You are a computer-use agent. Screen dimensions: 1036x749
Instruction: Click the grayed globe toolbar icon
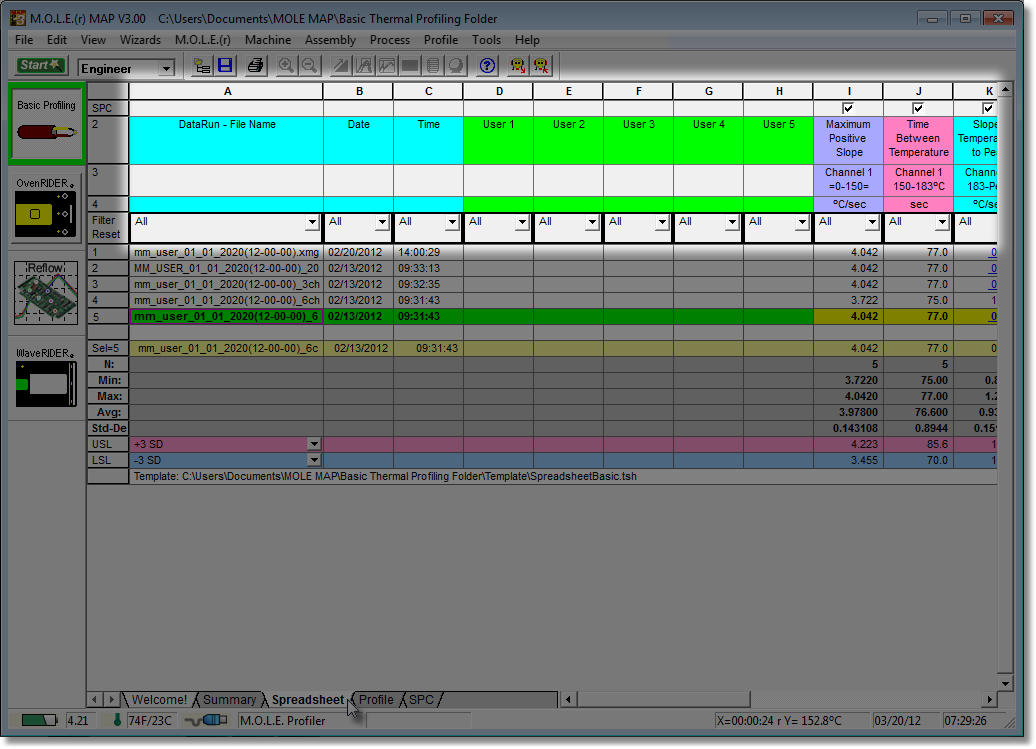coord(457,65)
